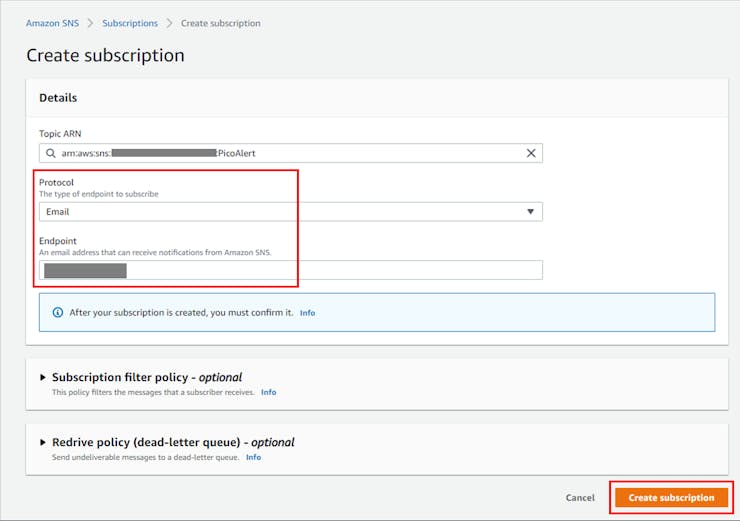
Task: Open Info link for Redrive policy
Action: coord(253,457)
